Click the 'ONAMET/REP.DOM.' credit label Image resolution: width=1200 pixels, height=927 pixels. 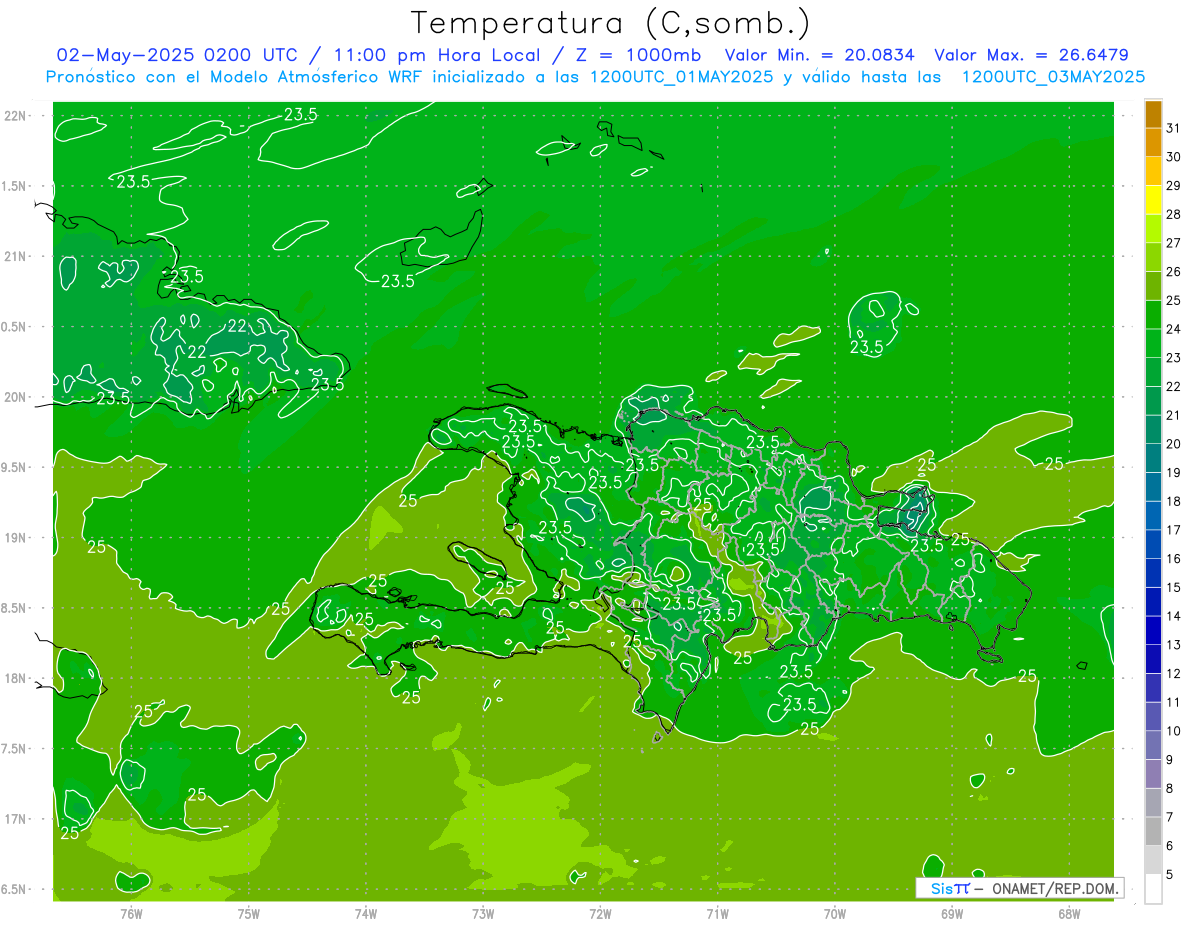(x=1054, y=888)
